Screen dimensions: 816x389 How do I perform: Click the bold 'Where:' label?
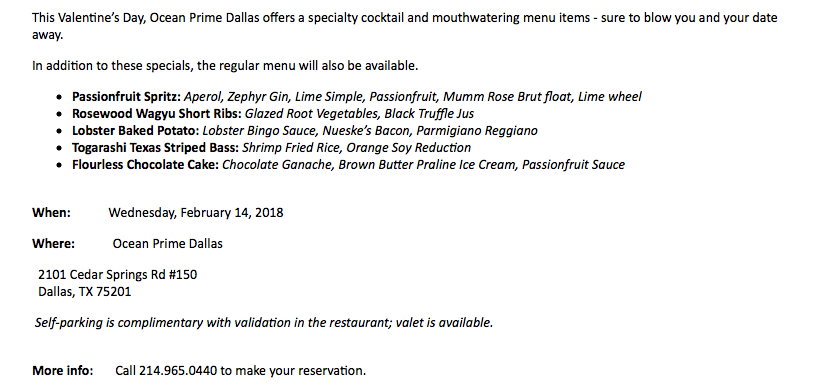point(53,244)
